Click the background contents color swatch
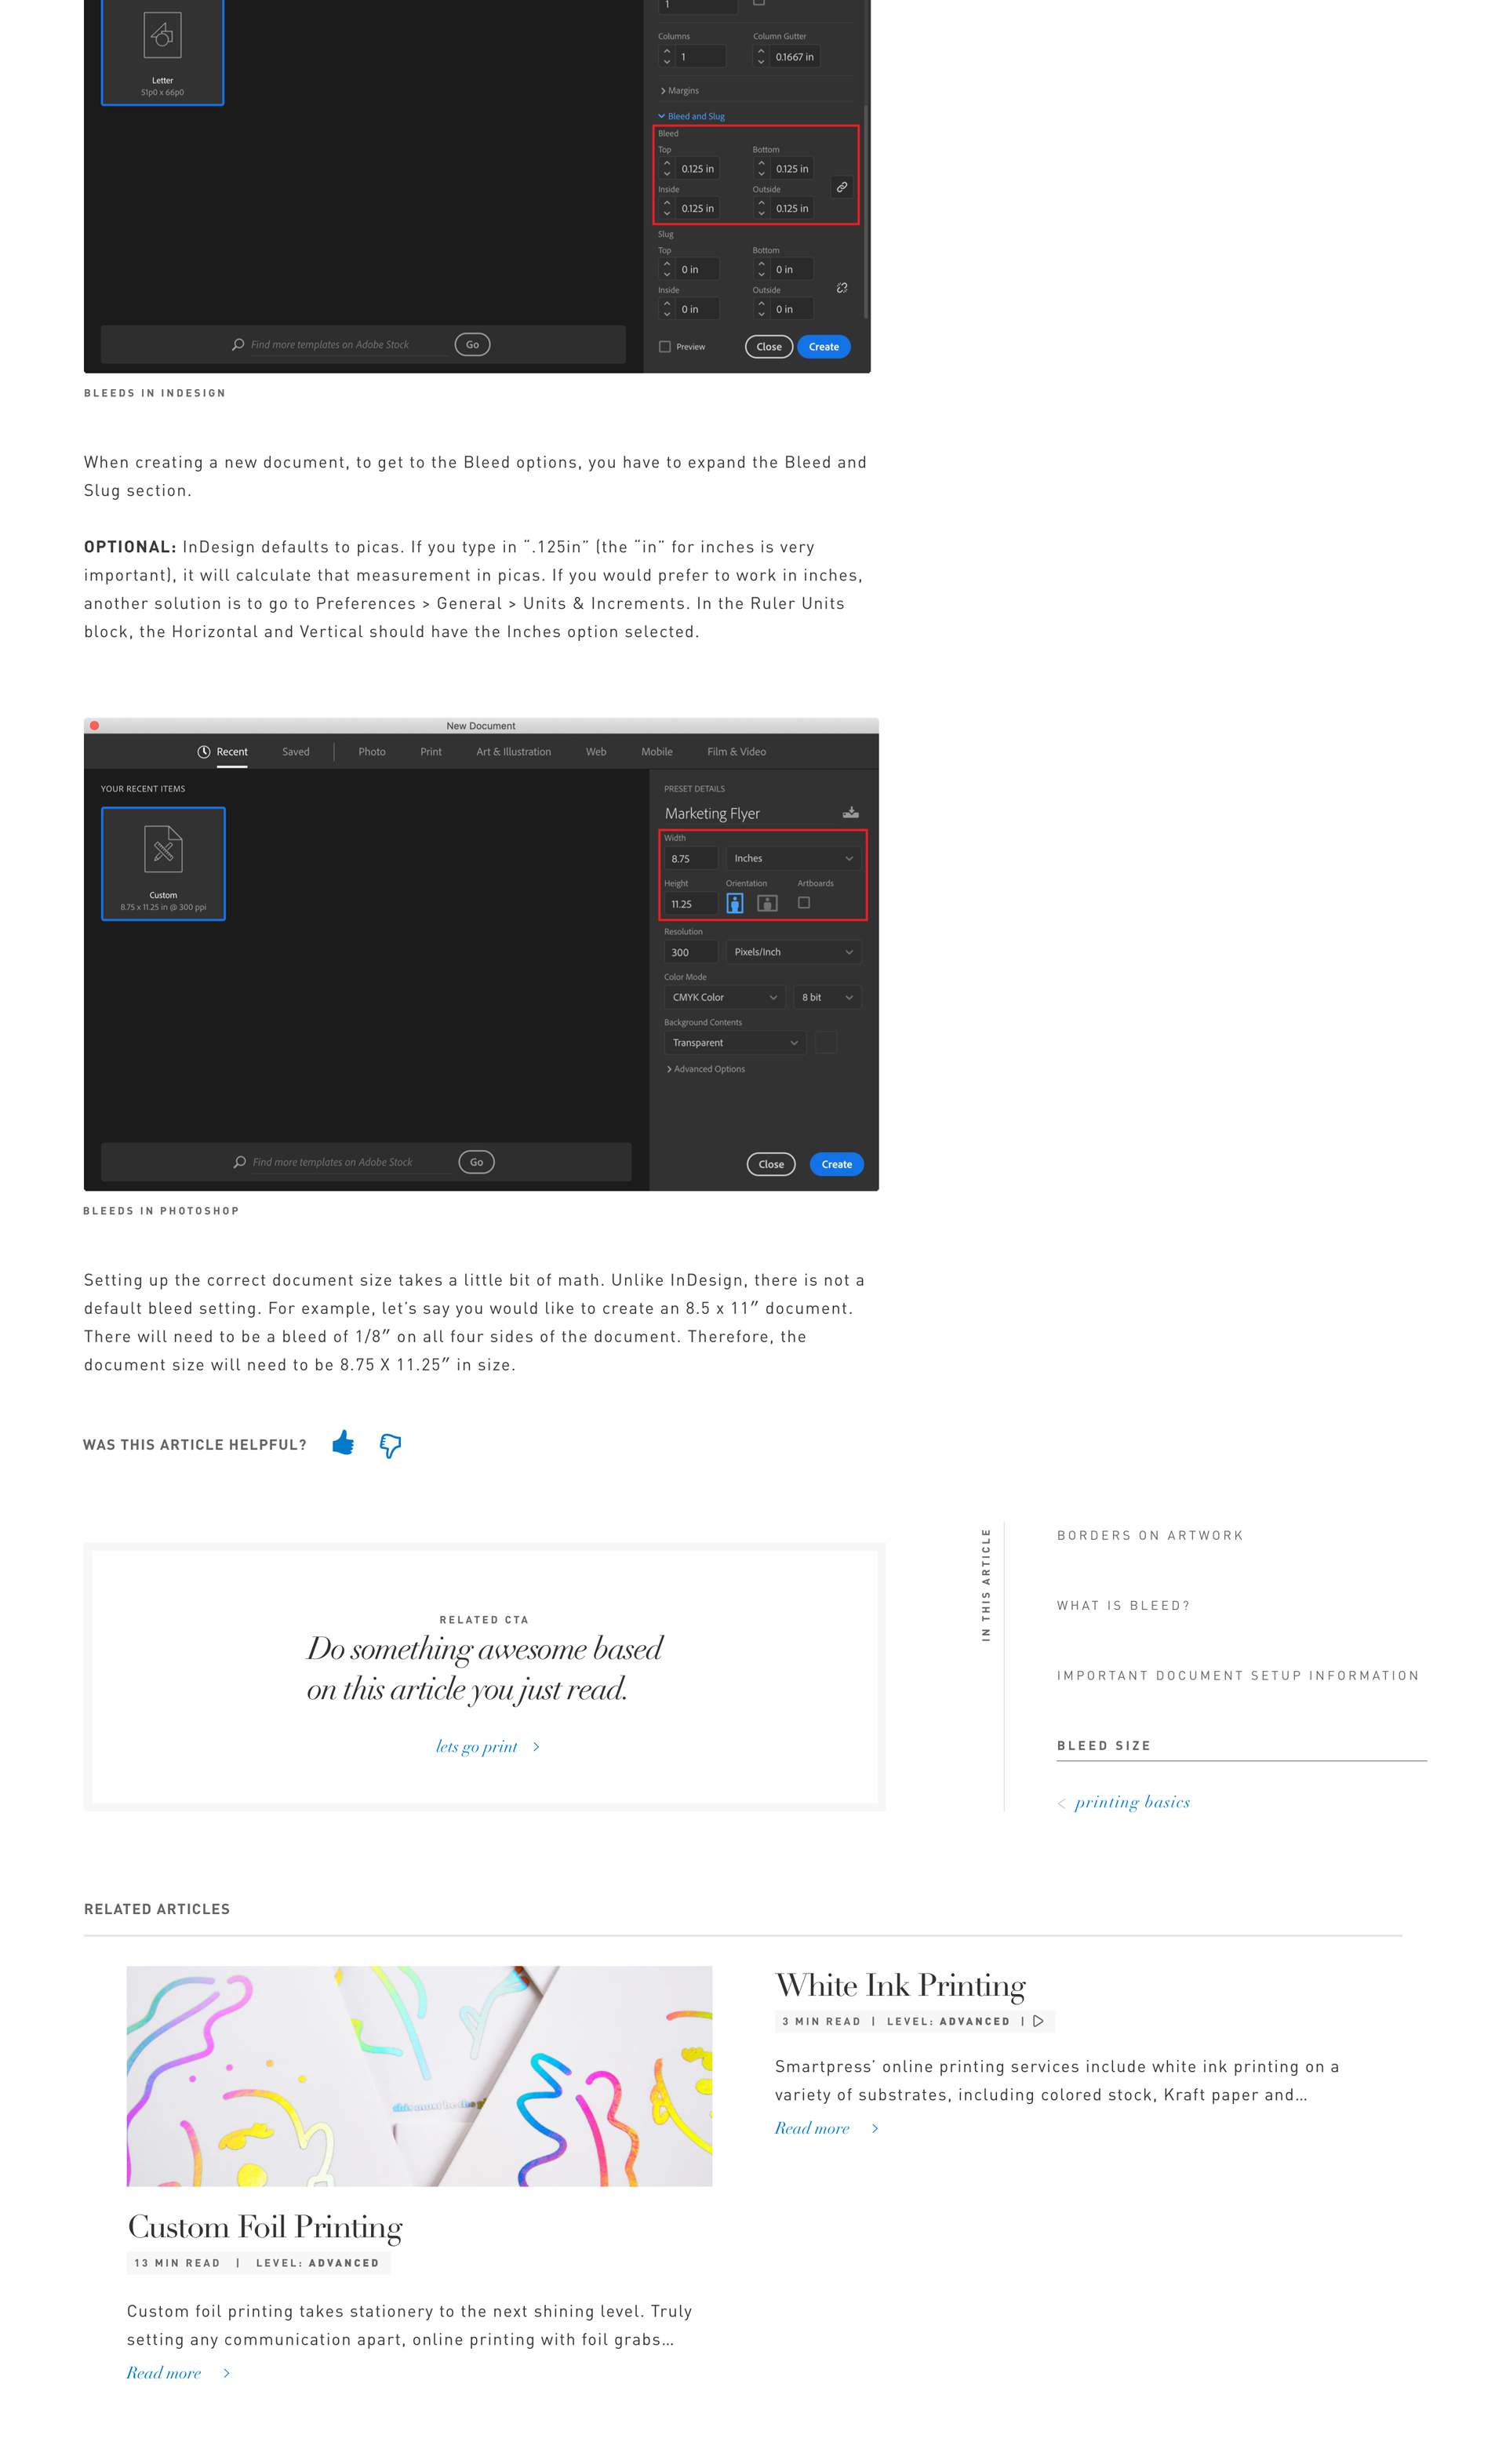 tap(826, 1042)
